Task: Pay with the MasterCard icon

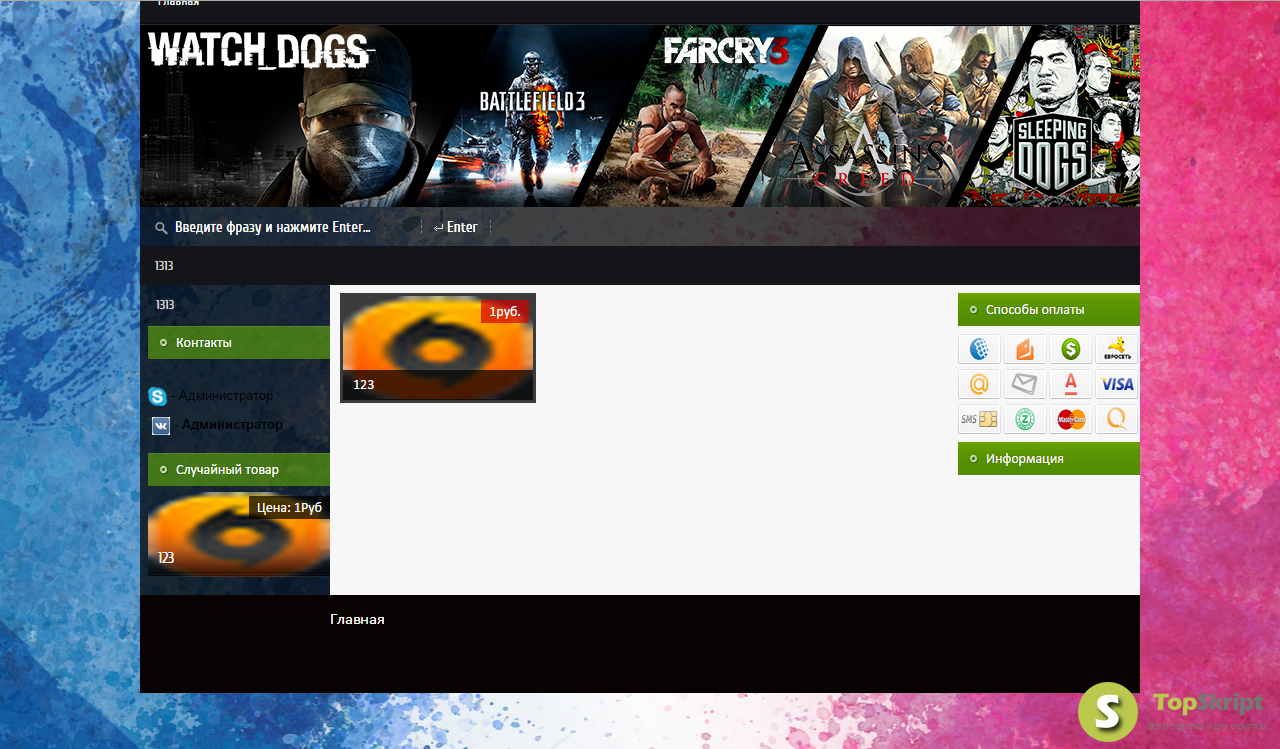Action: point(1071,419)
